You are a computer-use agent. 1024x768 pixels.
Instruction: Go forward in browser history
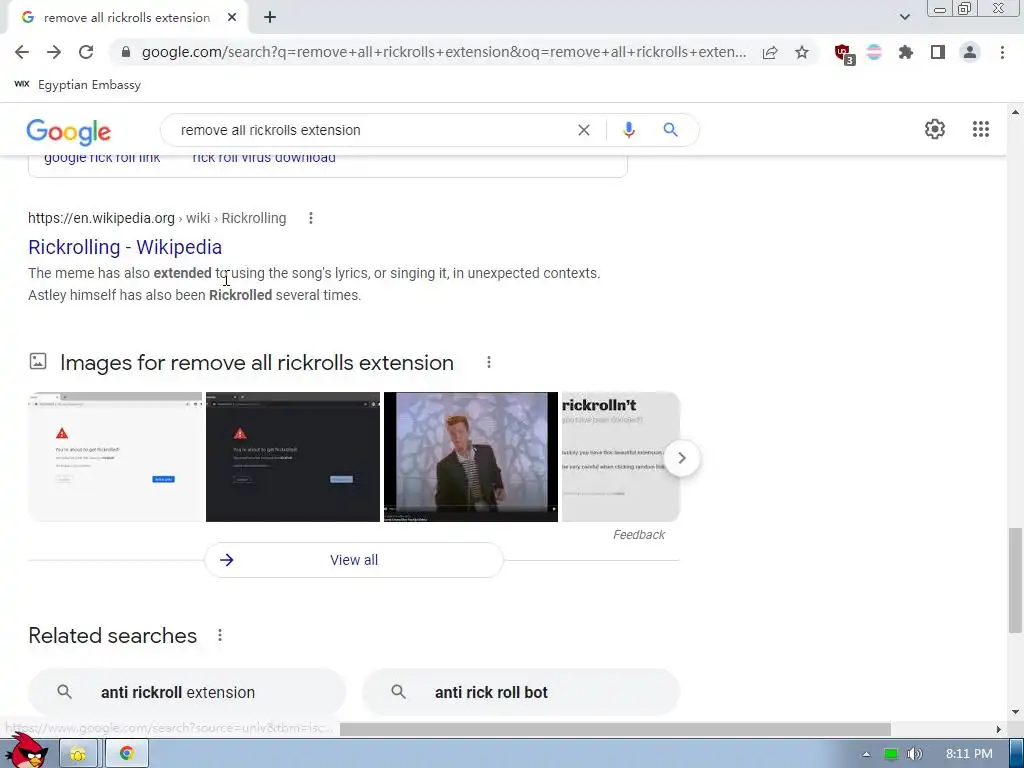54,52
